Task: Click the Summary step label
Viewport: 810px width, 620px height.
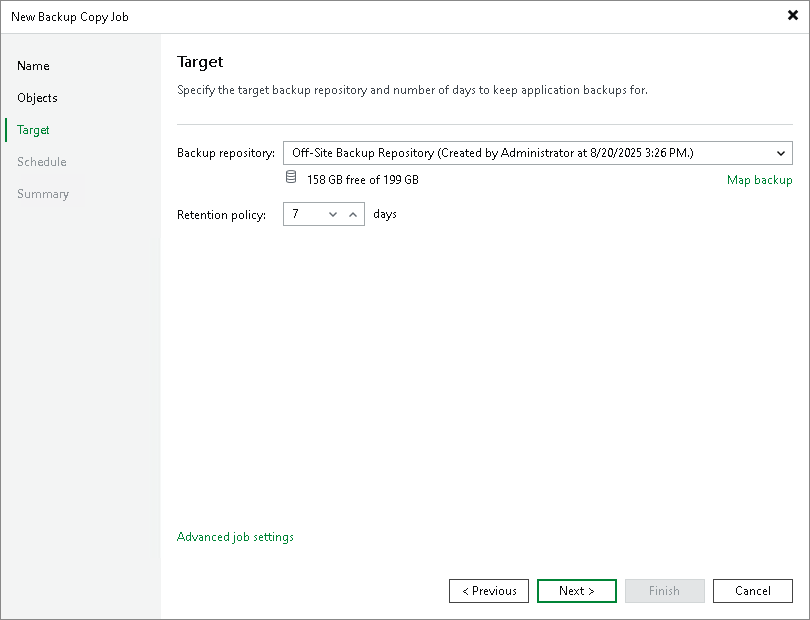Action: click(x=43, y=194)
